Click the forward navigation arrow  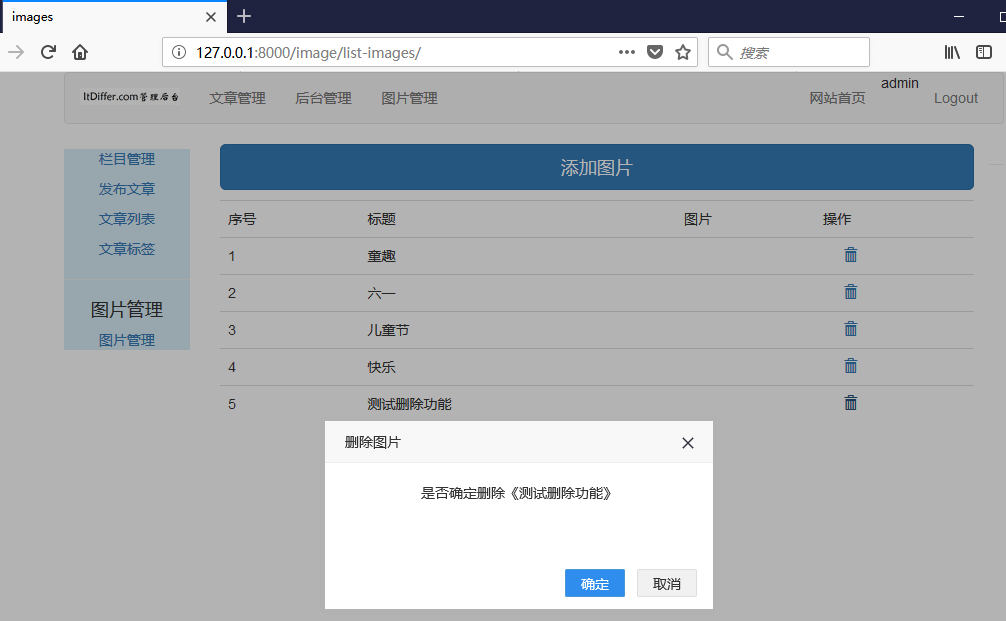tap(16, 52)
